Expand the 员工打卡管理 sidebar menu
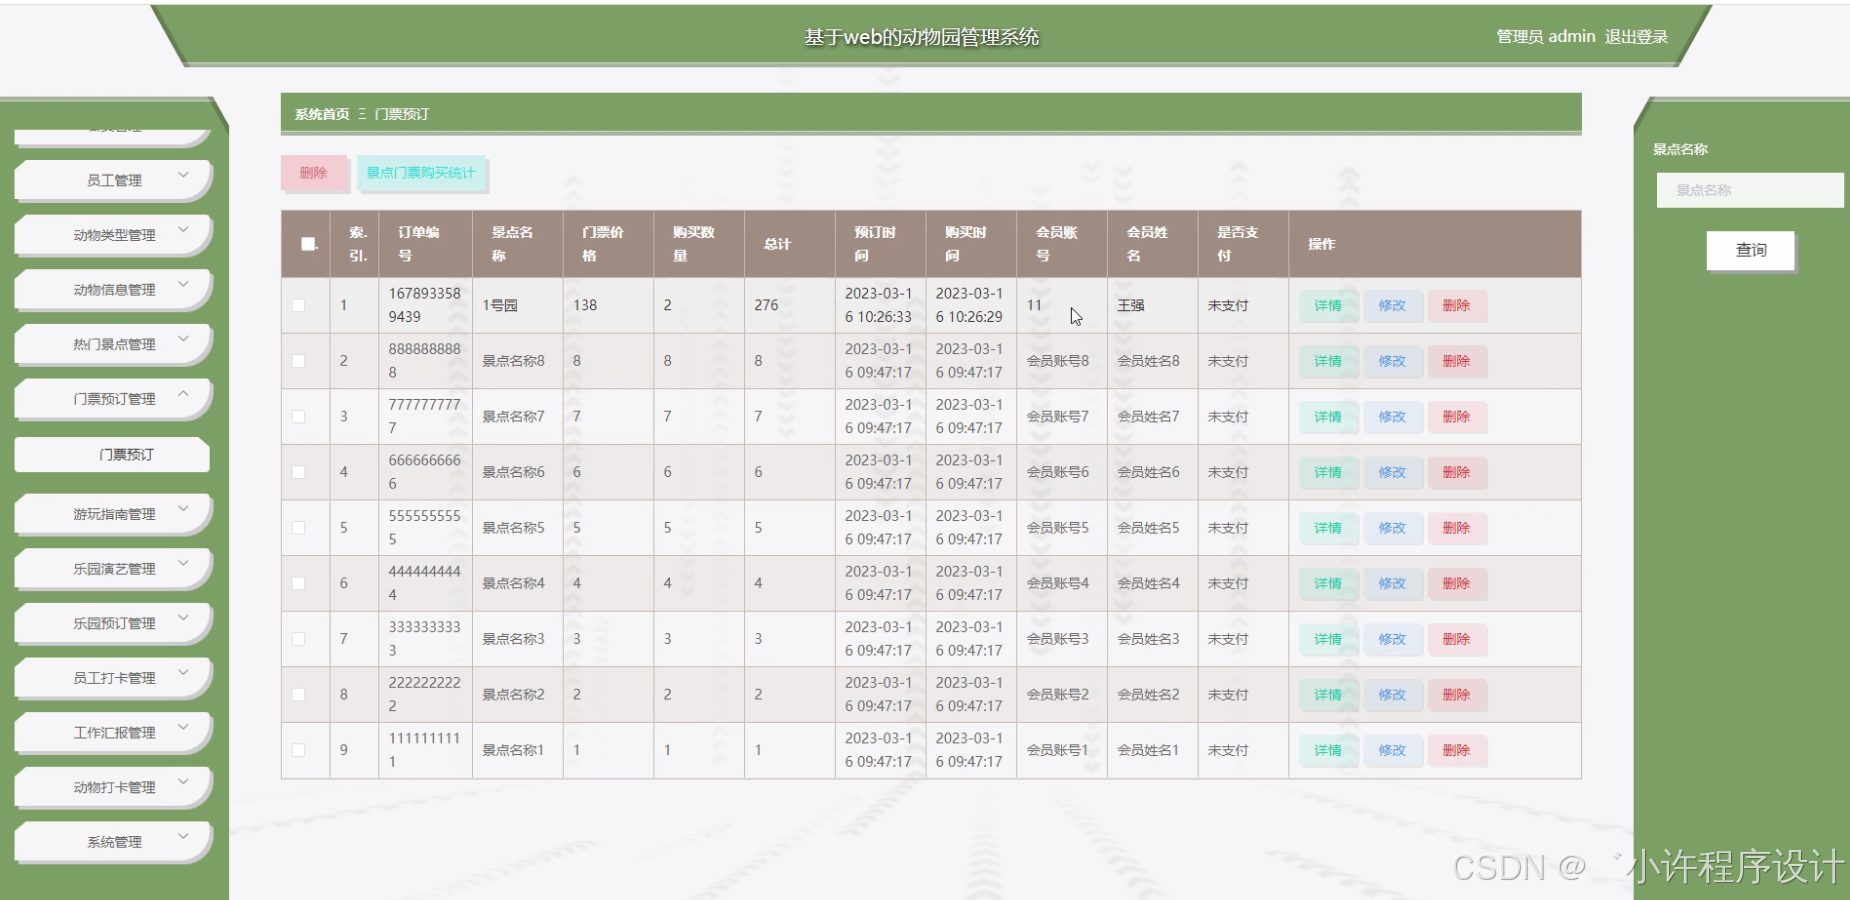Image resolution: width=1850 pixels, height=900 pixels. click(x=113, y=677)
